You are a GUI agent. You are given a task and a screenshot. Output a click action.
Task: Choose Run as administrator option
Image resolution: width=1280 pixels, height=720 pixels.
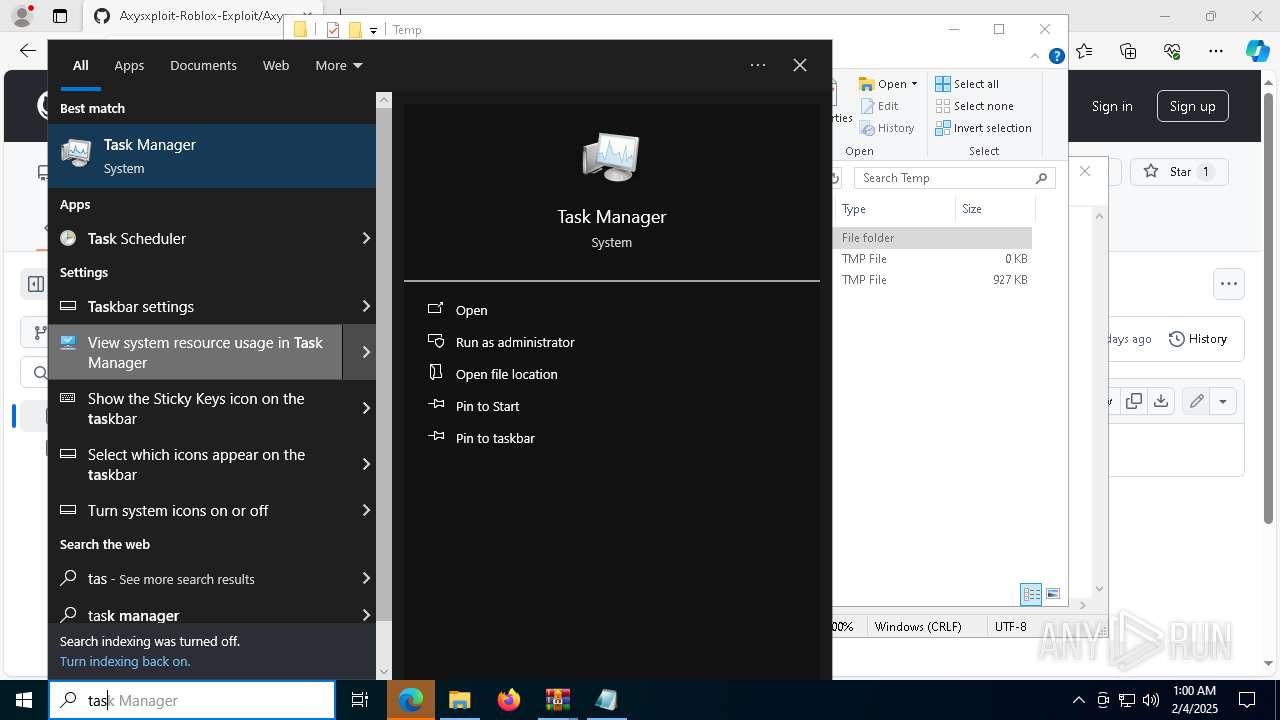click(515, 342)
